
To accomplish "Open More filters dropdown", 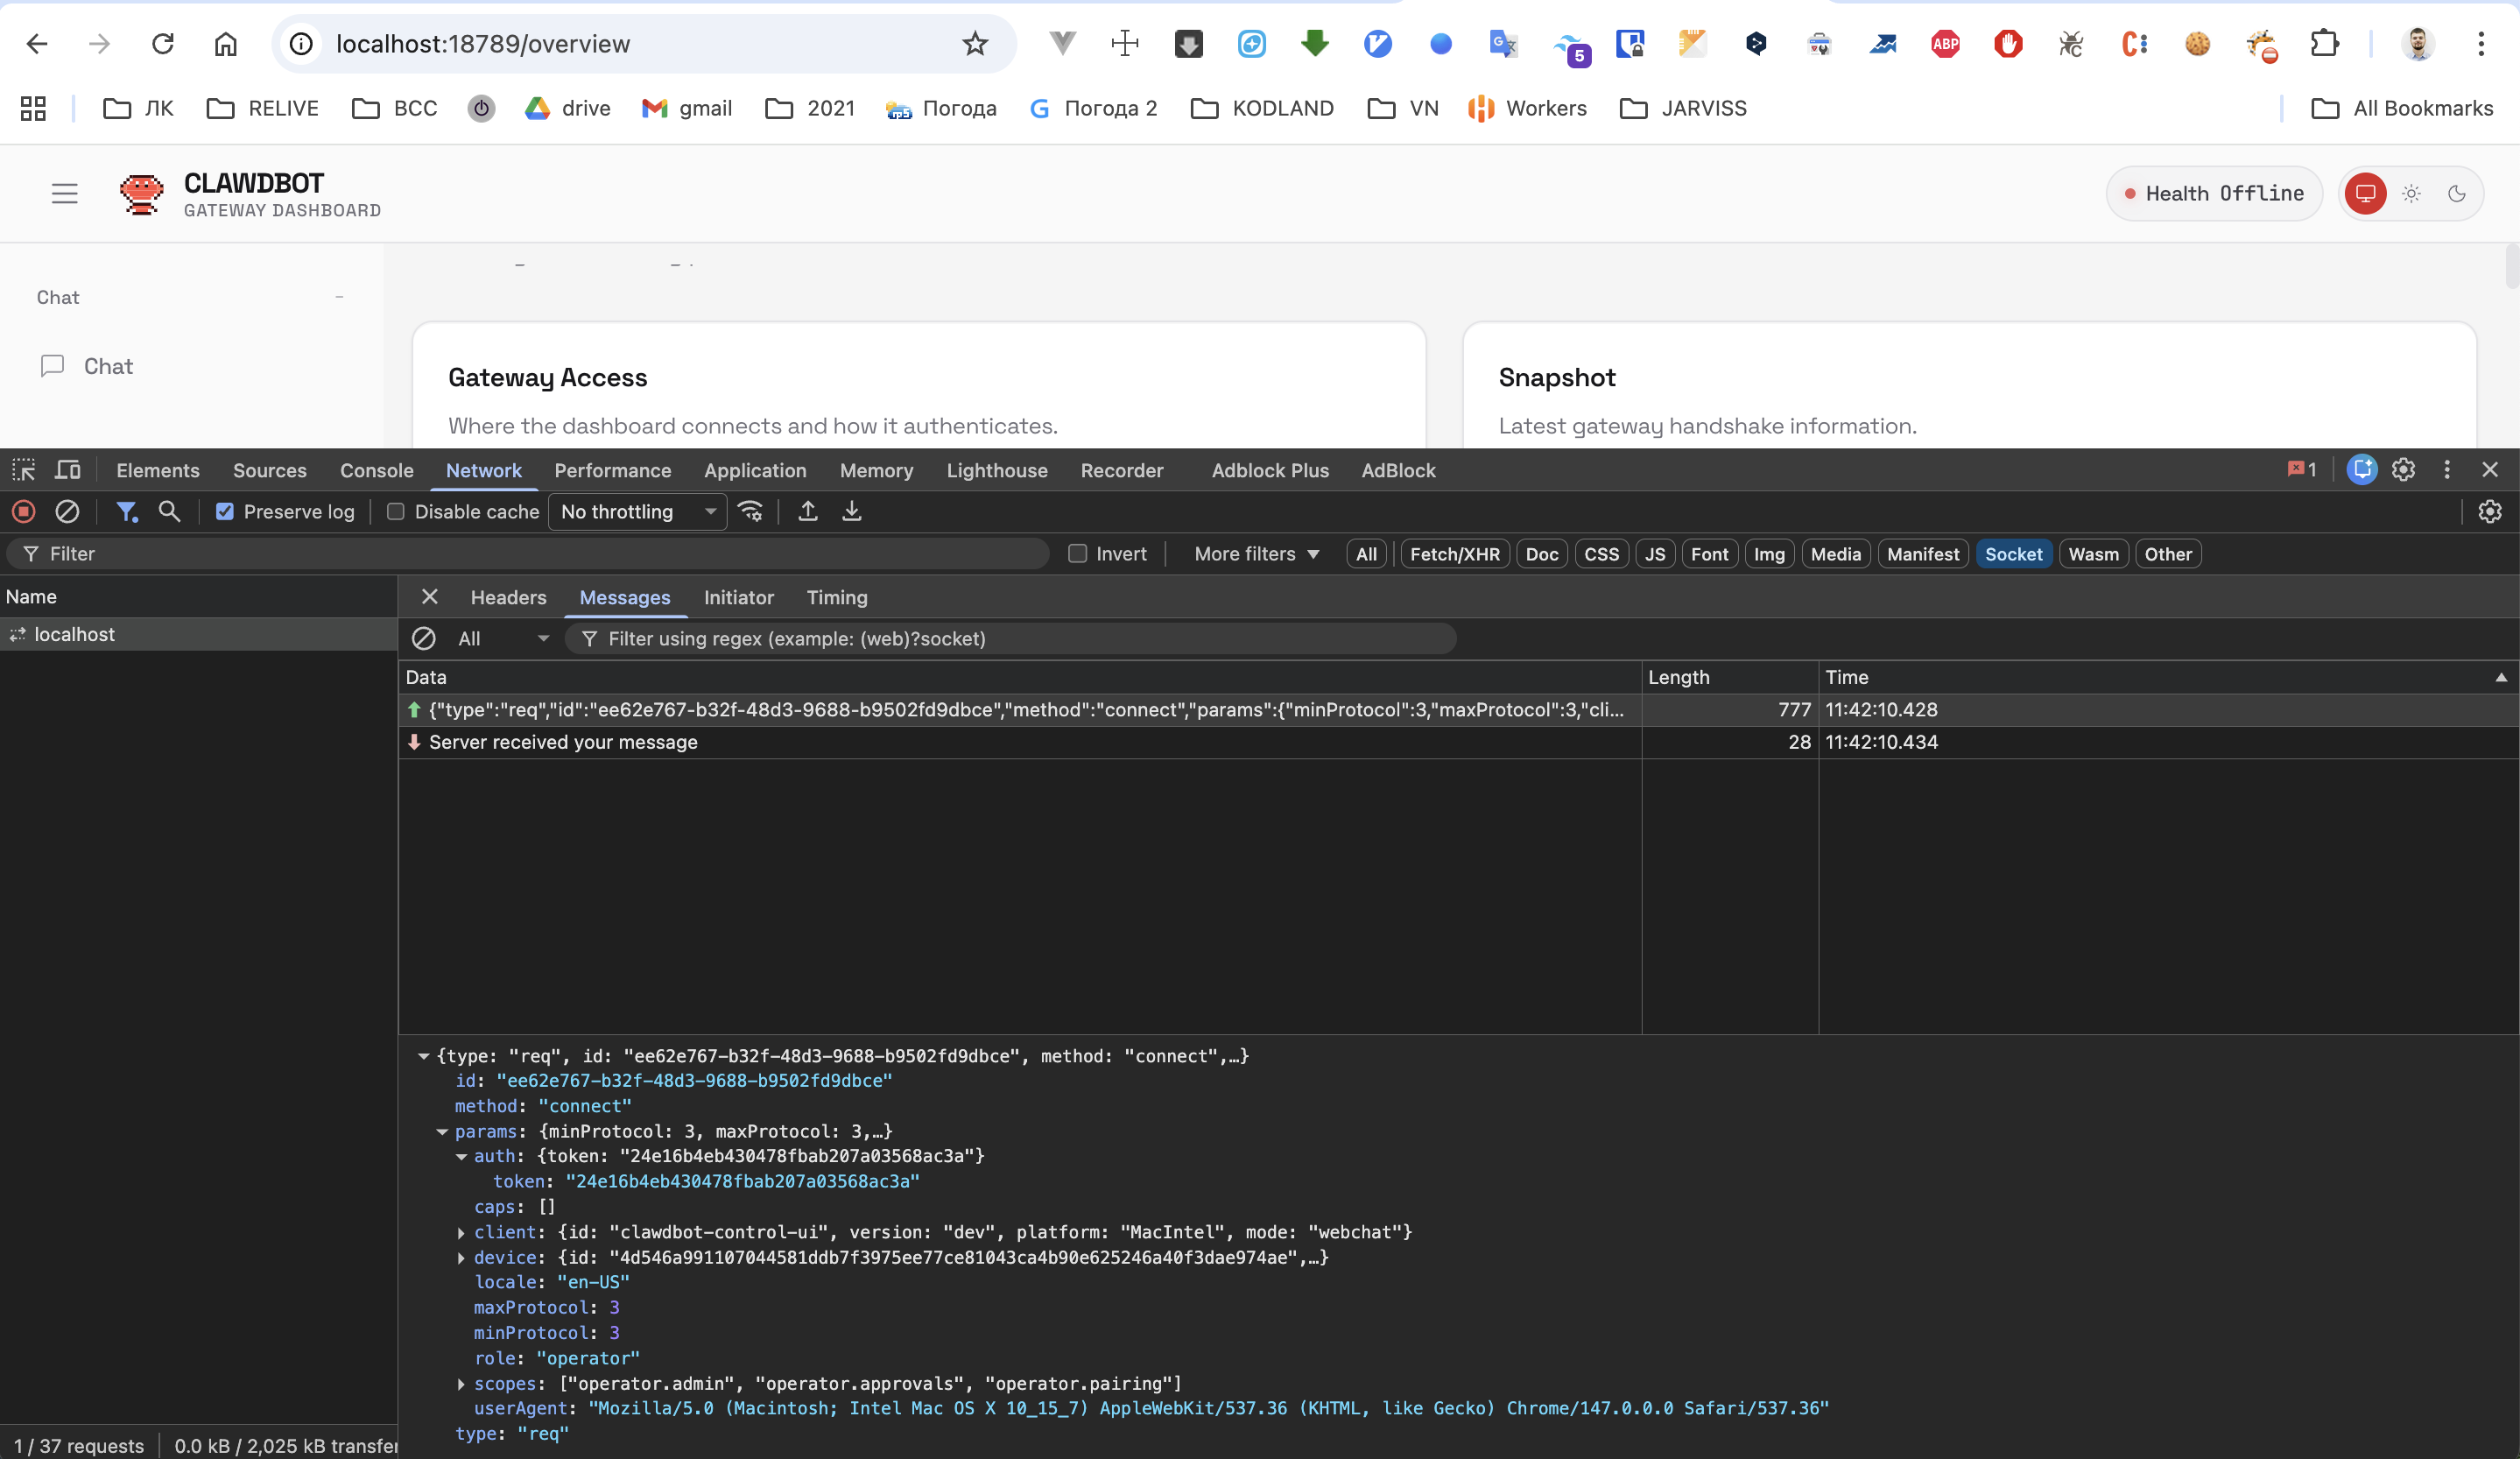I will point(1257,554).
